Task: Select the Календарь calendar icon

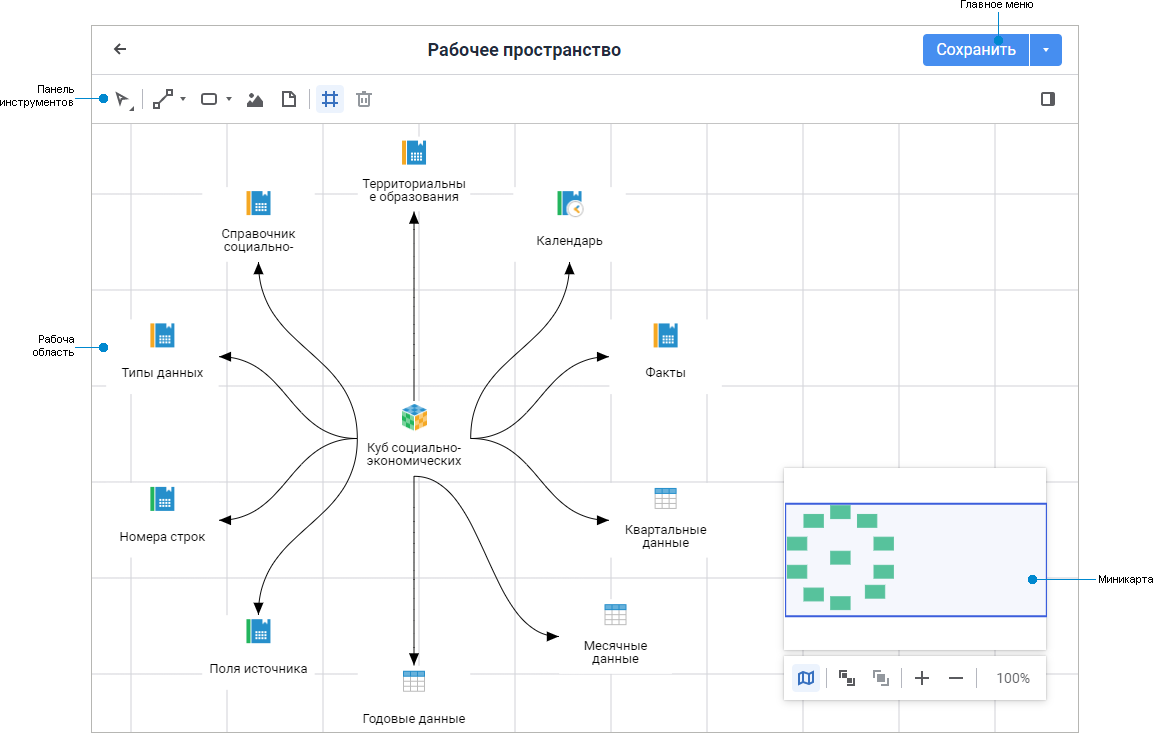Action: [570, 203]
